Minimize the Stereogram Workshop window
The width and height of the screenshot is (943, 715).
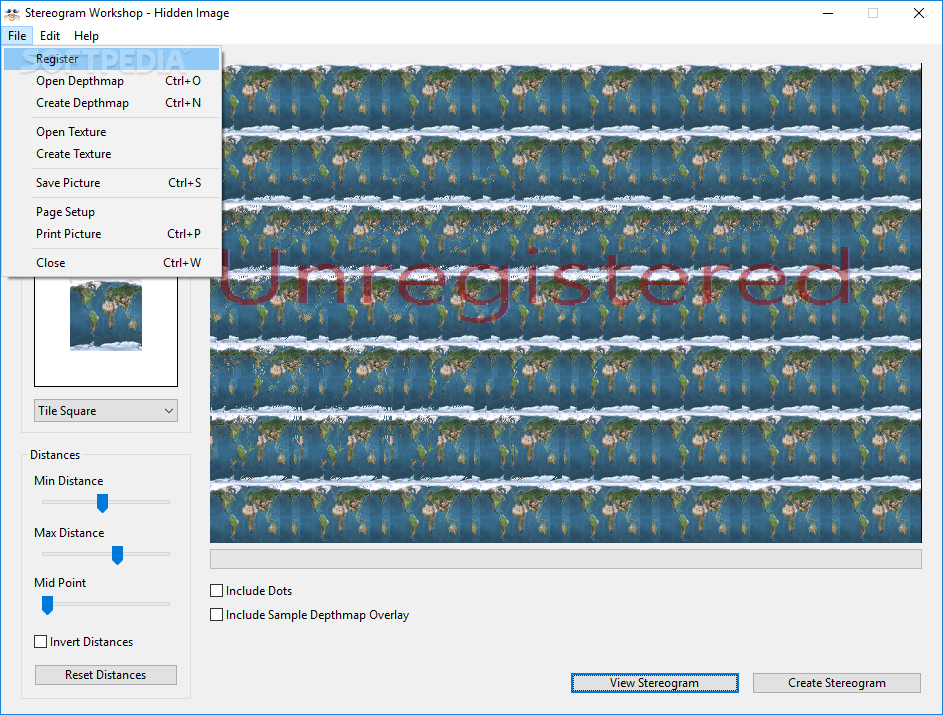(x=828, y=13)
